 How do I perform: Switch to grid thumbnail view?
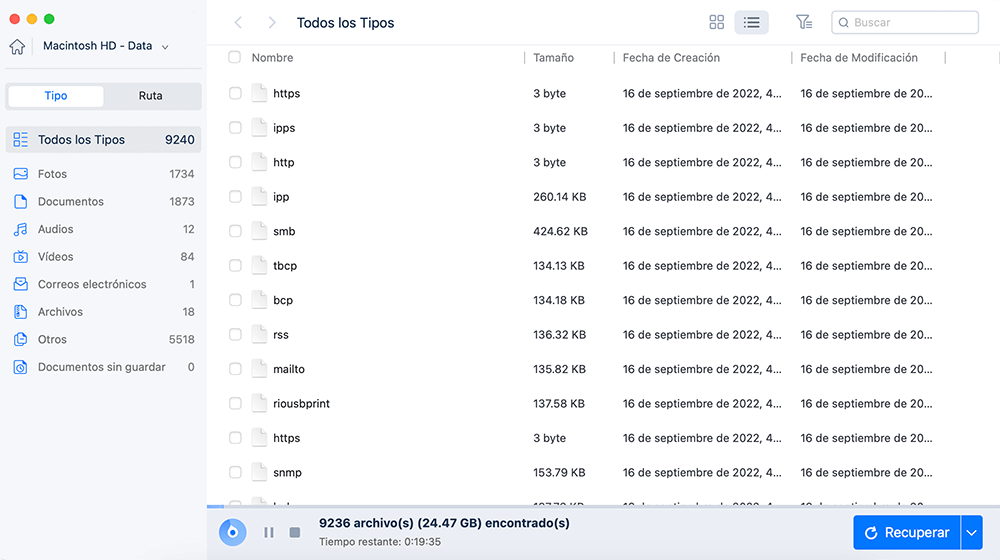coord(717,22)
